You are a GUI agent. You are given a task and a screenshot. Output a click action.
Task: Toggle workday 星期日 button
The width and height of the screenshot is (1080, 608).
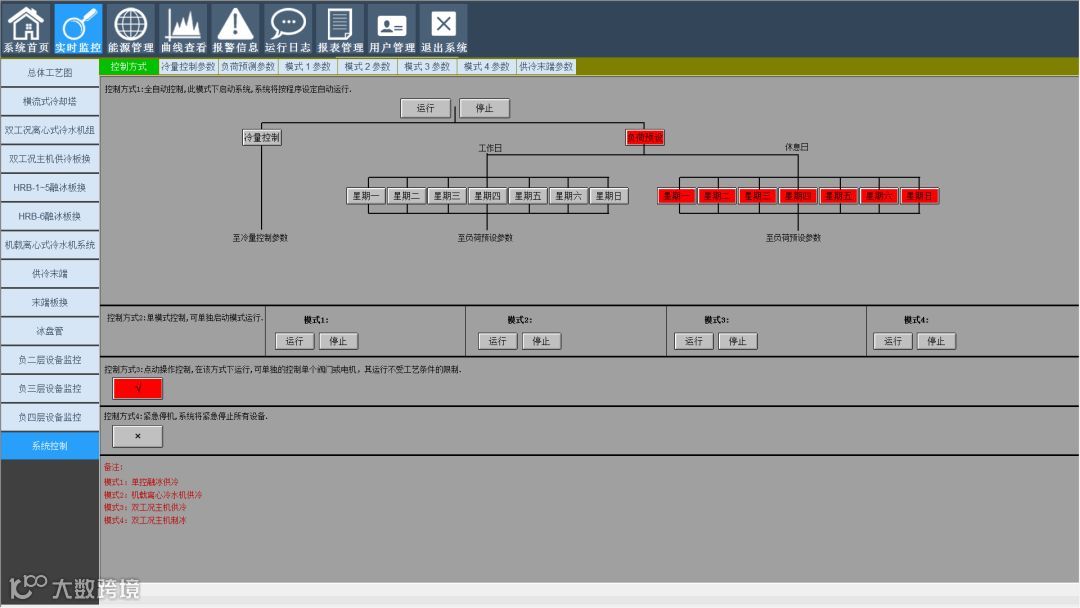point(609,196)
